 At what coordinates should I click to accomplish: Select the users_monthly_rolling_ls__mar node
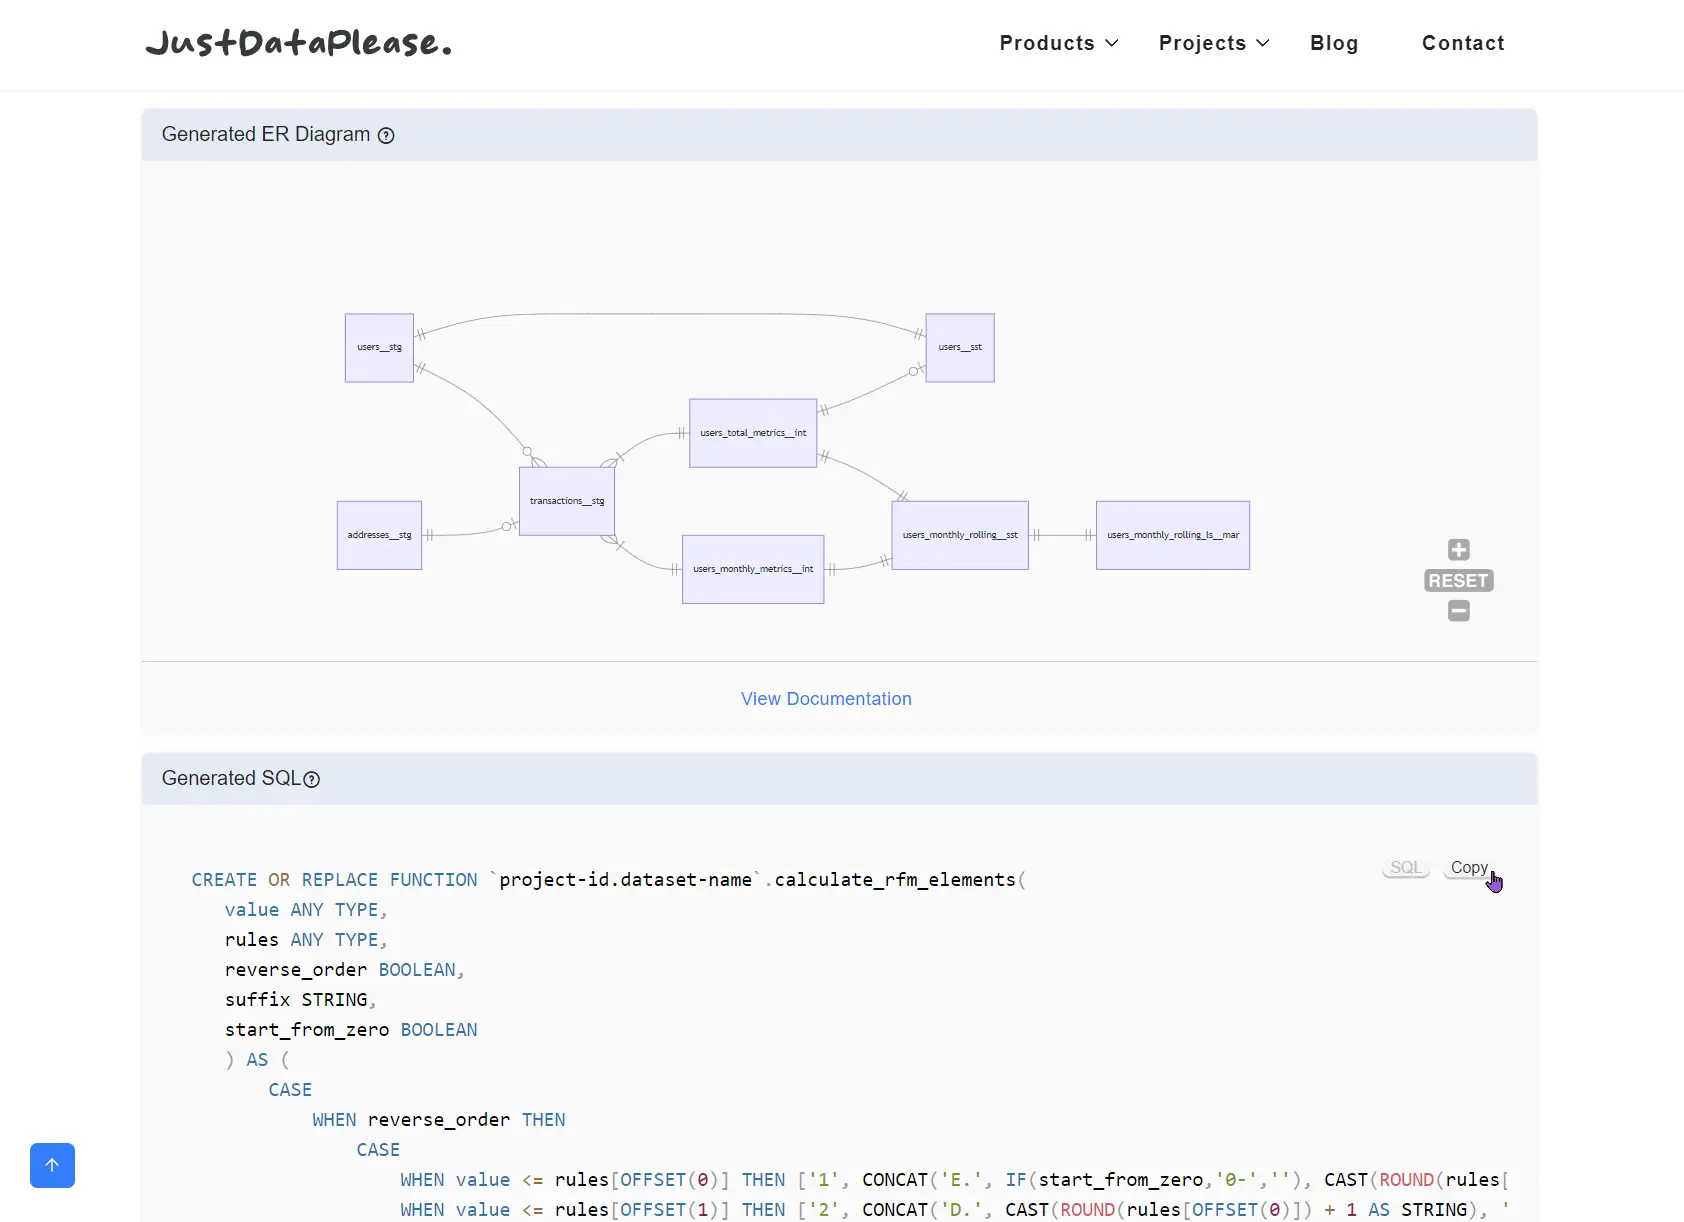1173,535
